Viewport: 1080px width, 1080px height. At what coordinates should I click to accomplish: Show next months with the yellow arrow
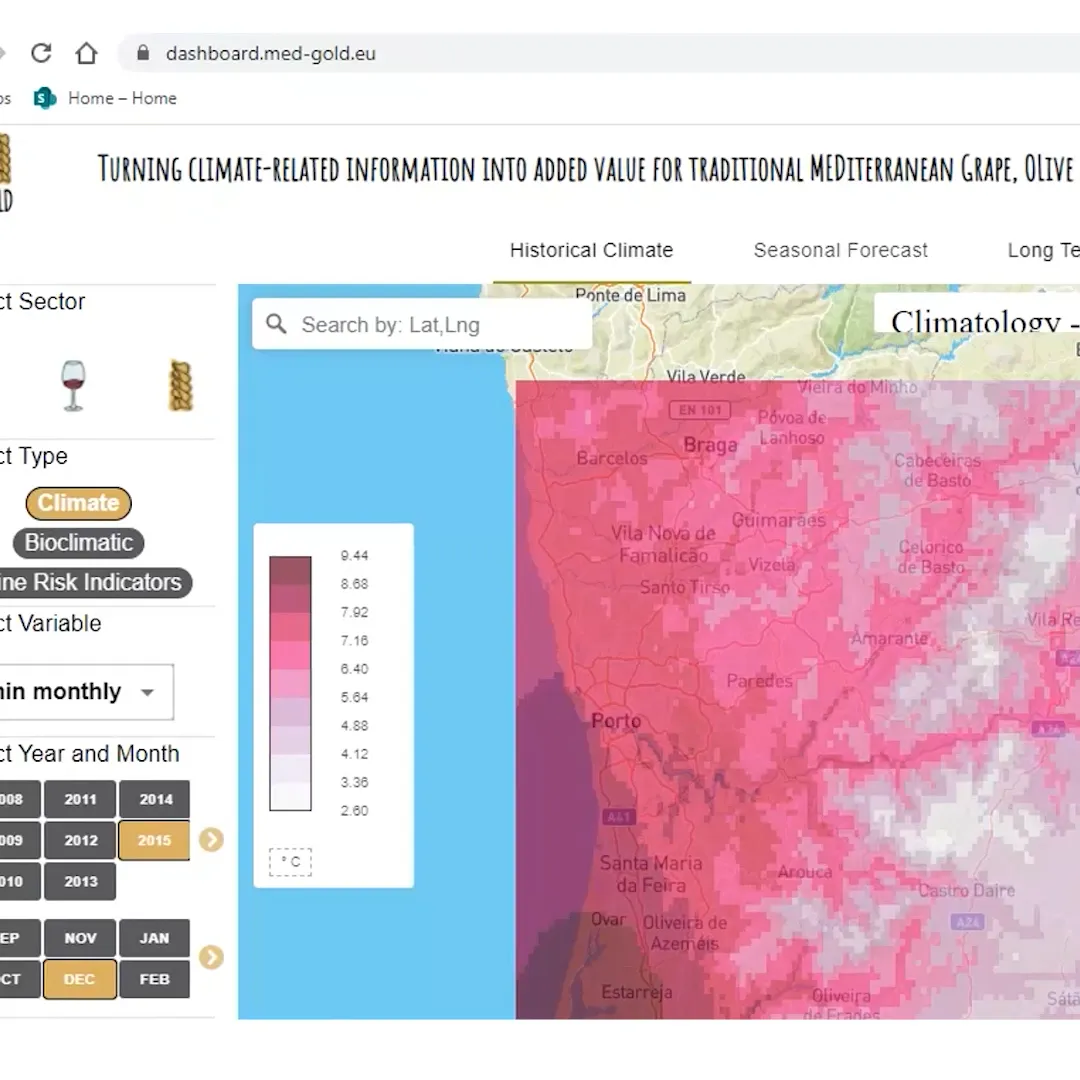211,957
